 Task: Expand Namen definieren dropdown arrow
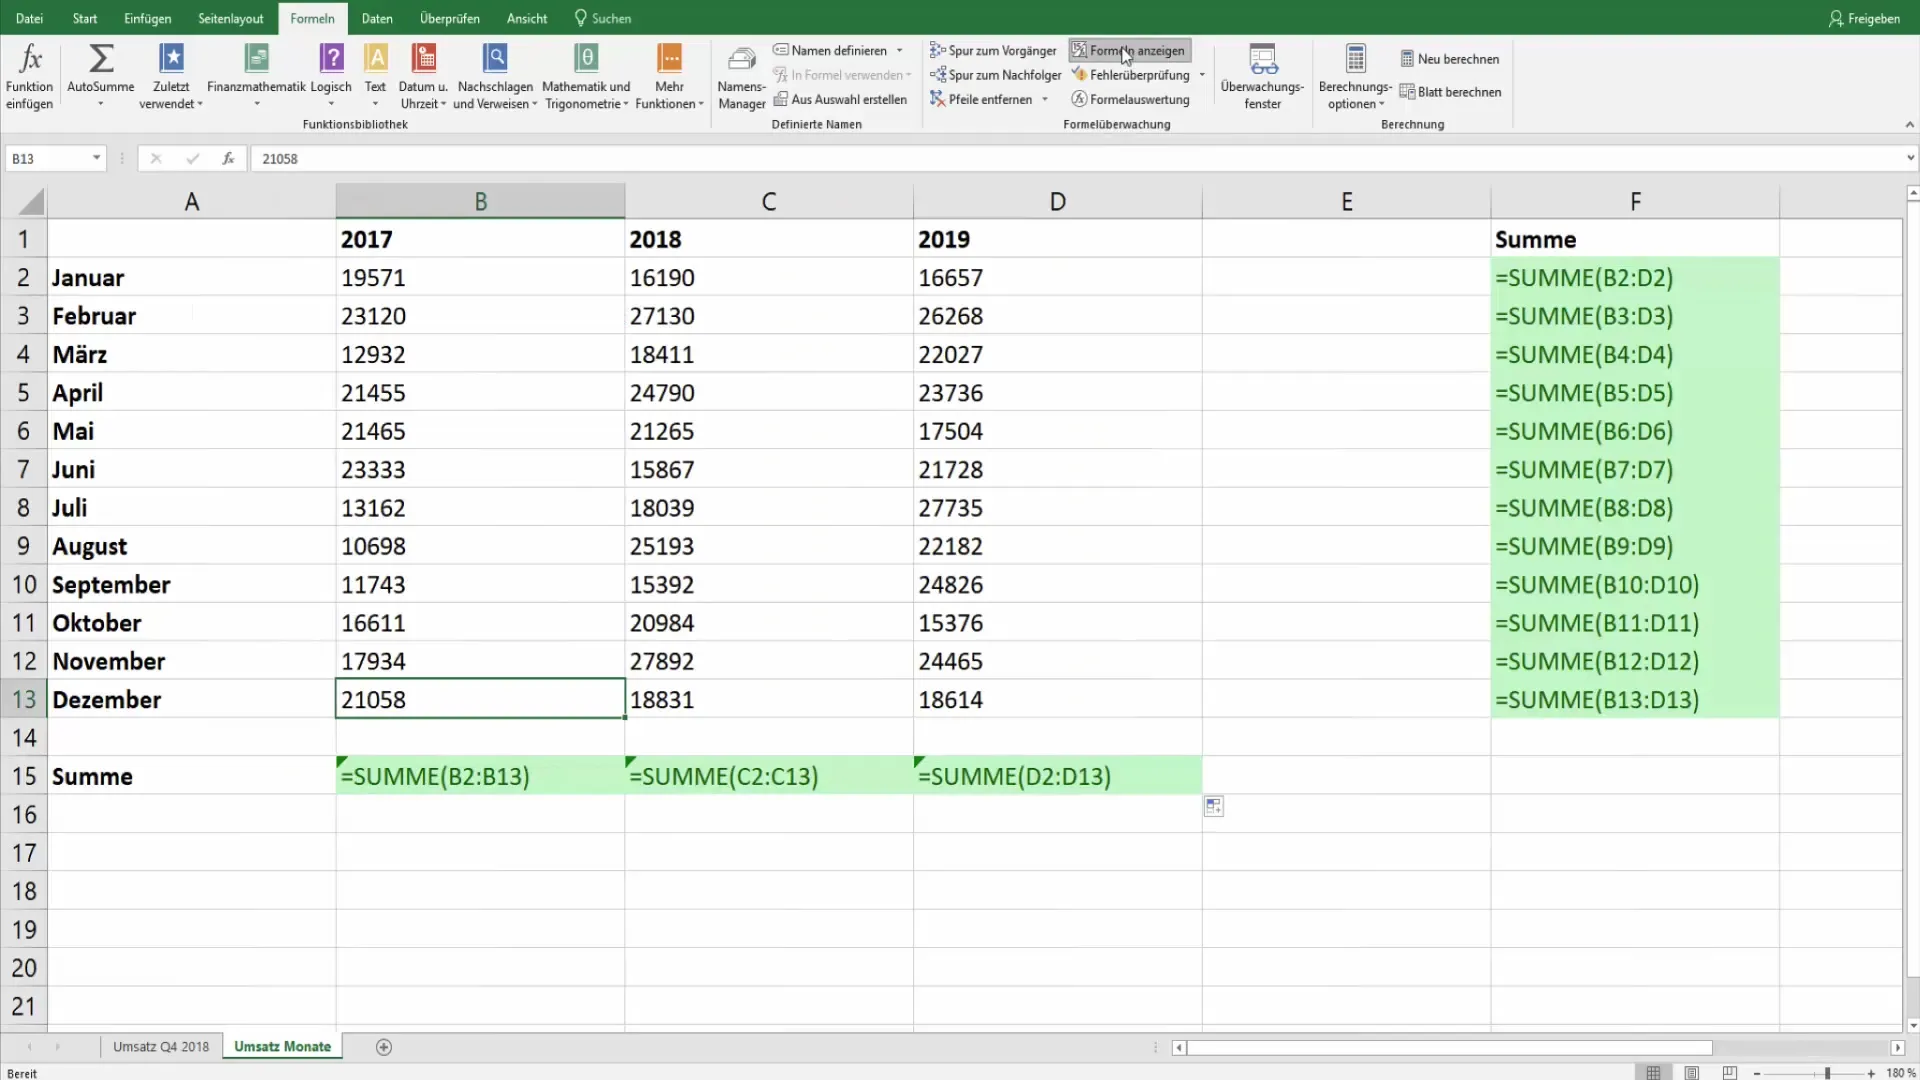[x=900, y=50]
